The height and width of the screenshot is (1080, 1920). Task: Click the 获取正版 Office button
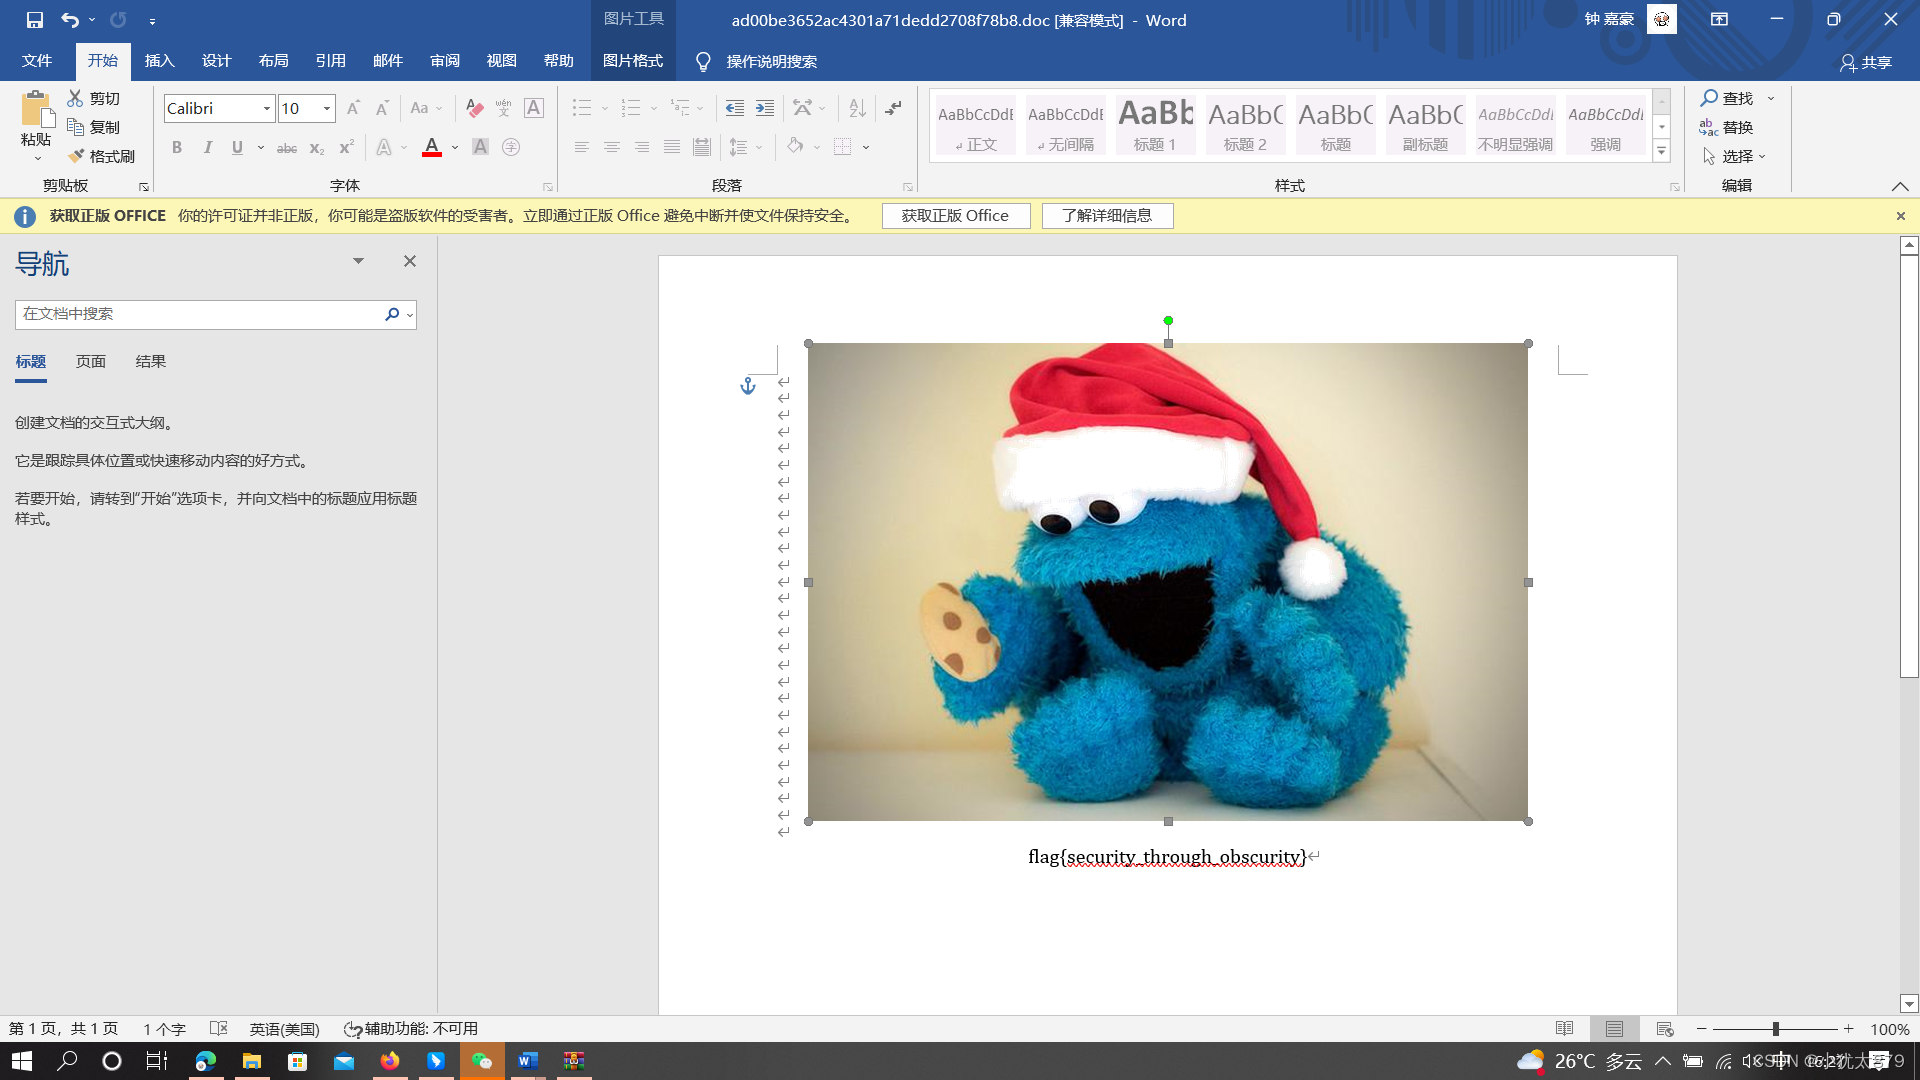pos(955,216)
